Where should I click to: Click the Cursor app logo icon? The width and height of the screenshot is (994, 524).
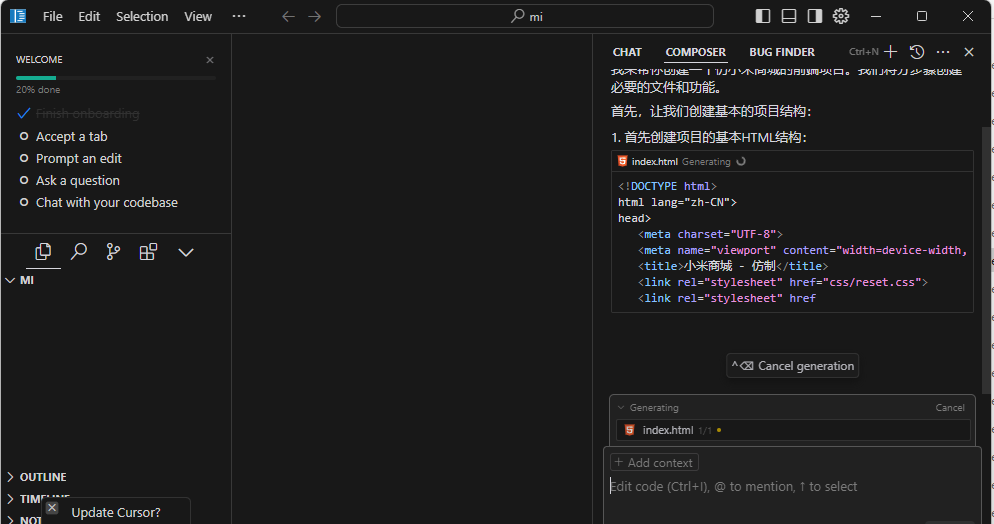coord(18,16)
